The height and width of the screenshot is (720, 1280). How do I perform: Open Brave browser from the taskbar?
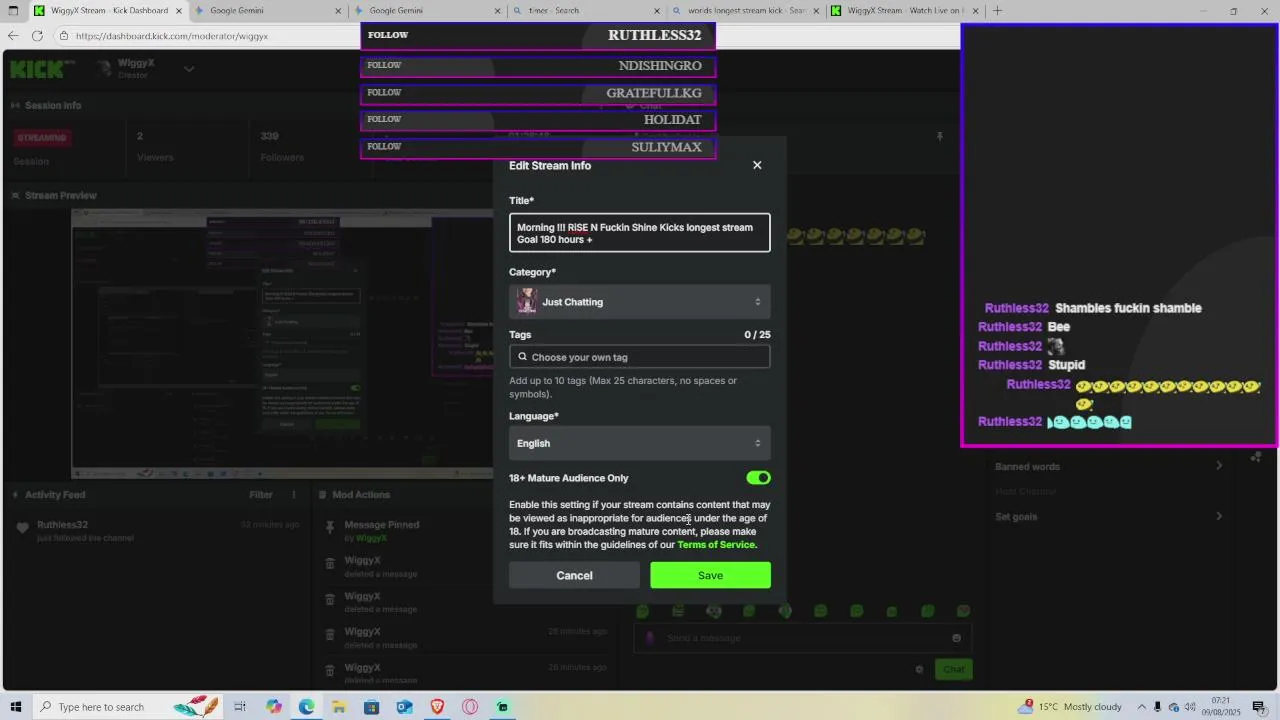tap(437, 707)
